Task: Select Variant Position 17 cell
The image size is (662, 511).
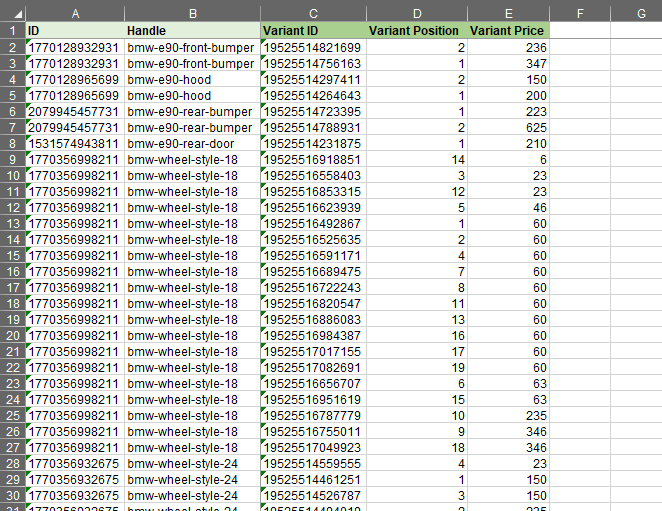Action: 417,351
